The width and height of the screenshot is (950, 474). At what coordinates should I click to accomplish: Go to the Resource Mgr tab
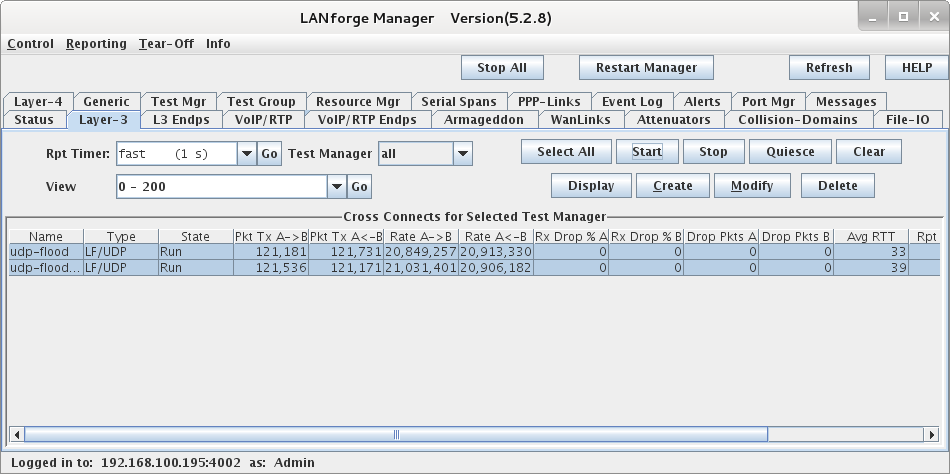click(358, 101)
